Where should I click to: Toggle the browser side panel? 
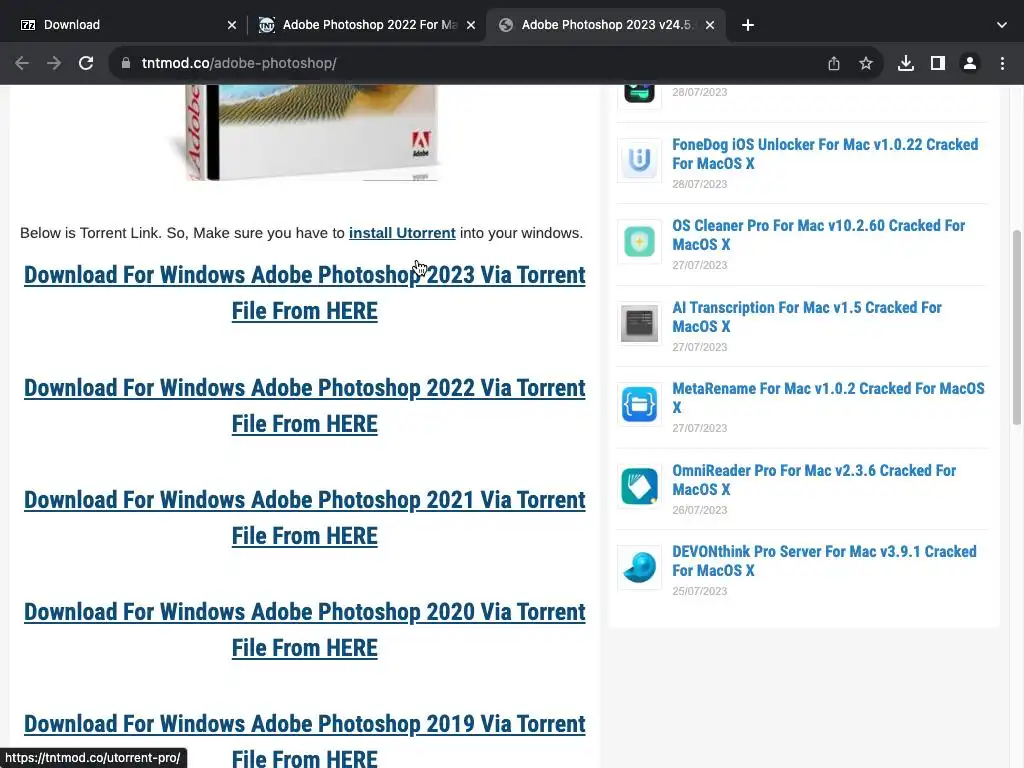tap(937, 63)
